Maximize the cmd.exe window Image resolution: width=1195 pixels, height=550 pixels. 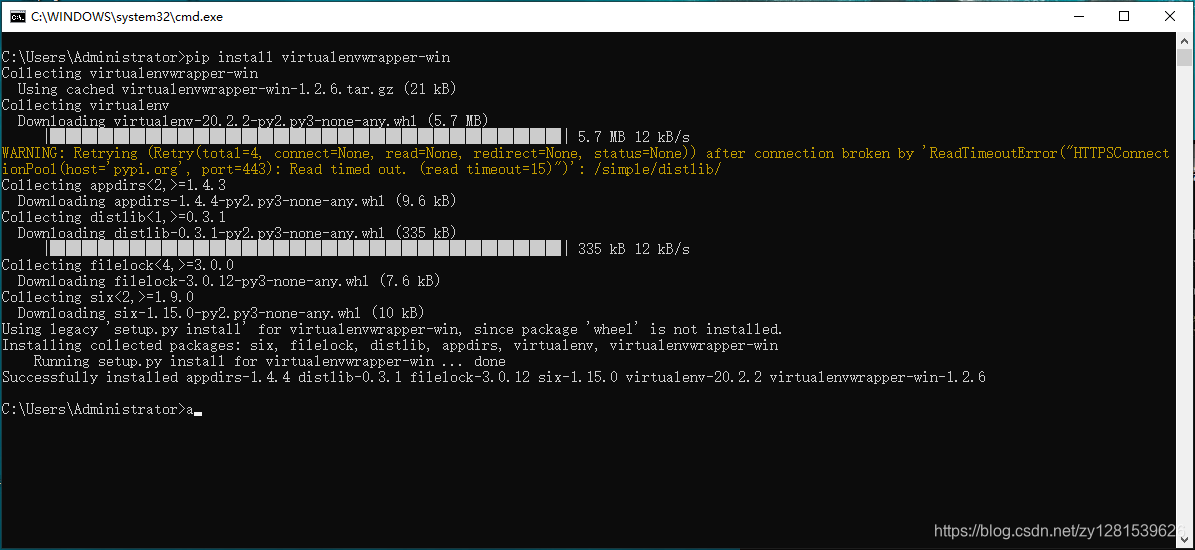click(1123, 16)
